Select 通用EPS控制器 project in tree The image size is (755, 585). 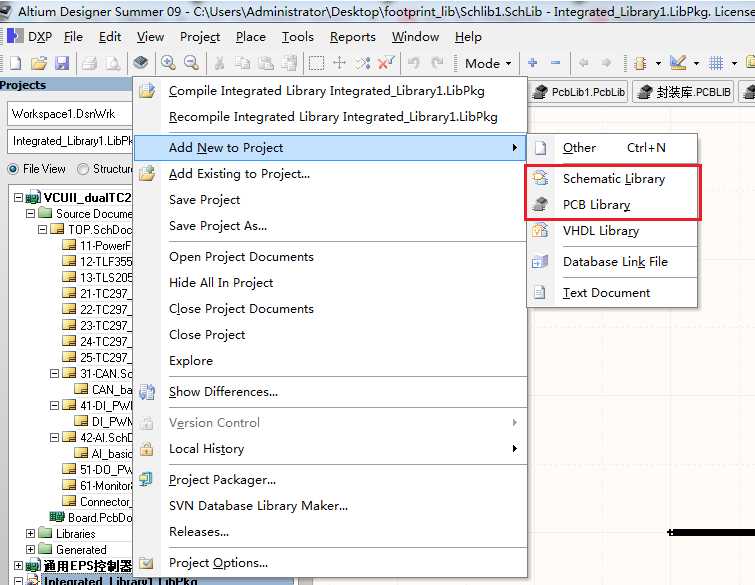coord(79,566)
